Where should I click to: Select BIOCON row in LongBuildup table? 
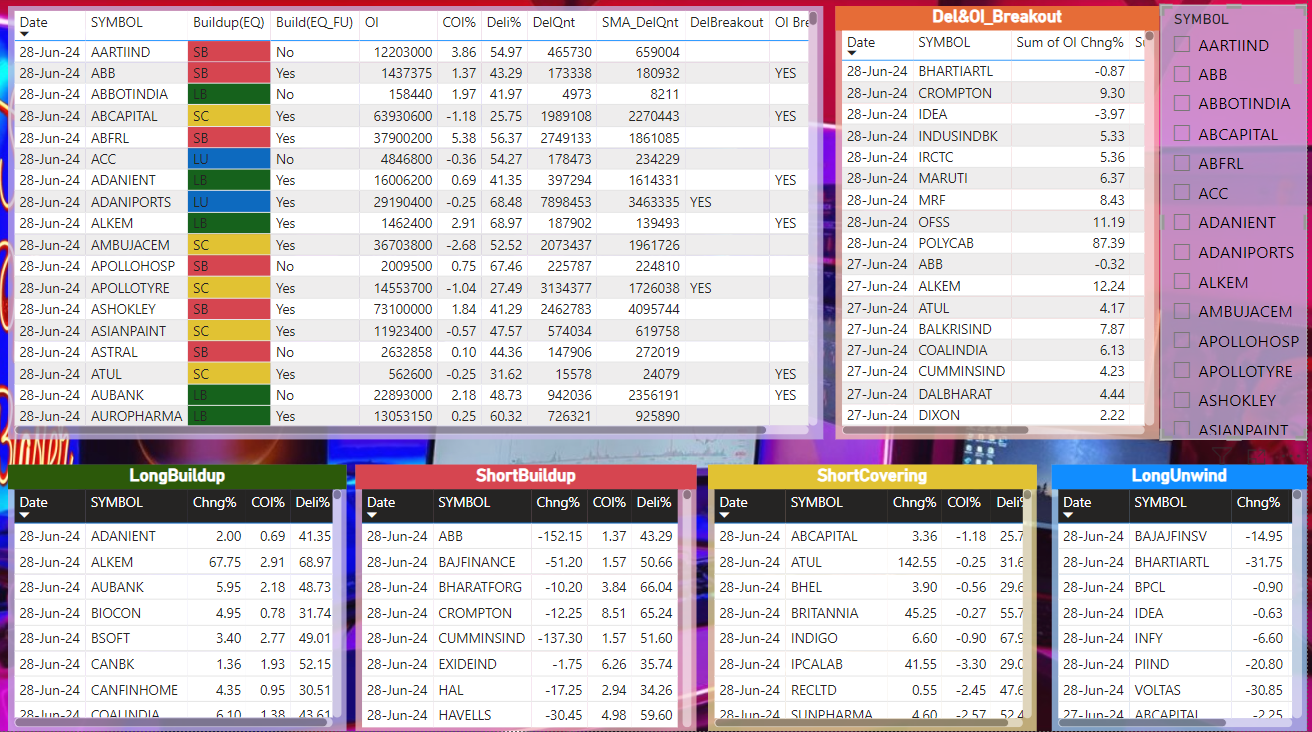click(x=173, y=613)
